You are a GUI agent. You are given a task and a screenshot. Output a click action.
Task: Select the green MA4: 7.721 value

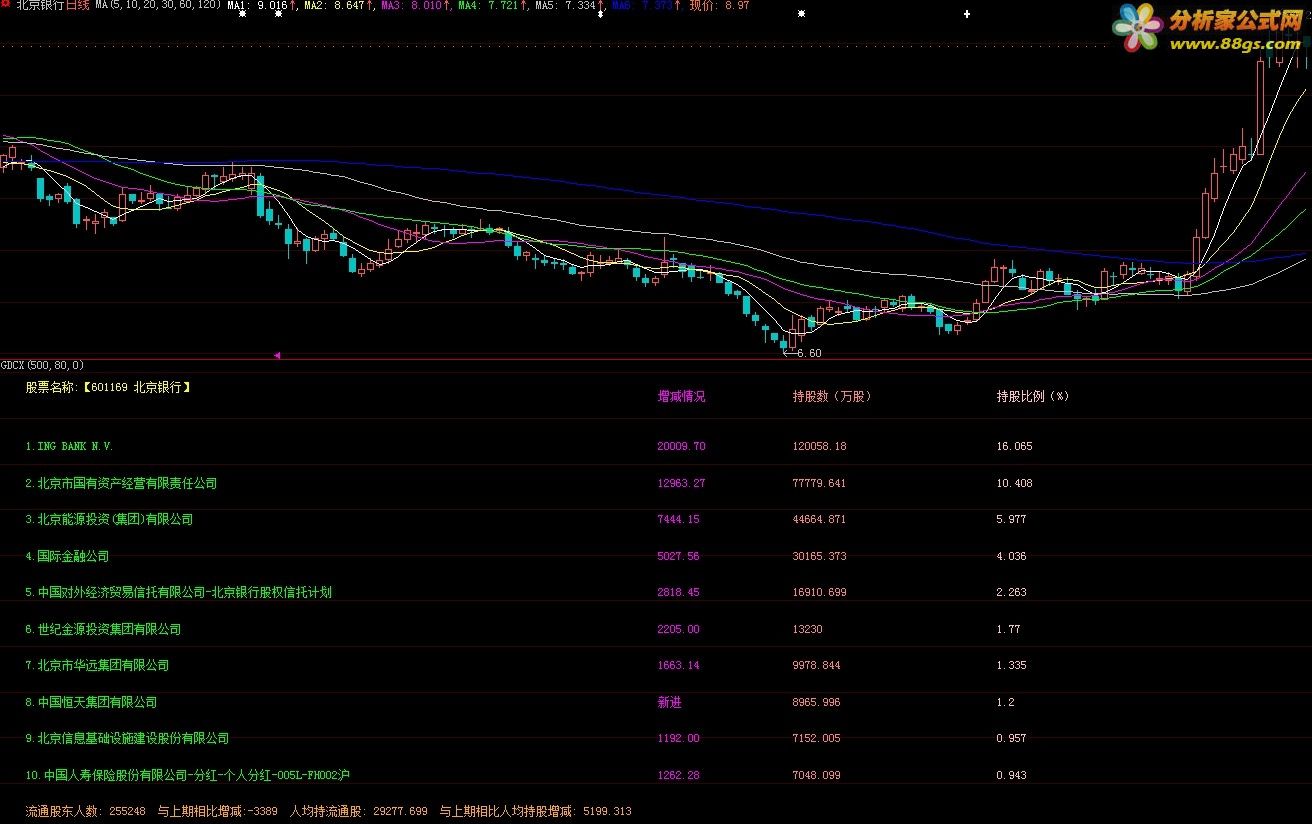click(490, 5)
